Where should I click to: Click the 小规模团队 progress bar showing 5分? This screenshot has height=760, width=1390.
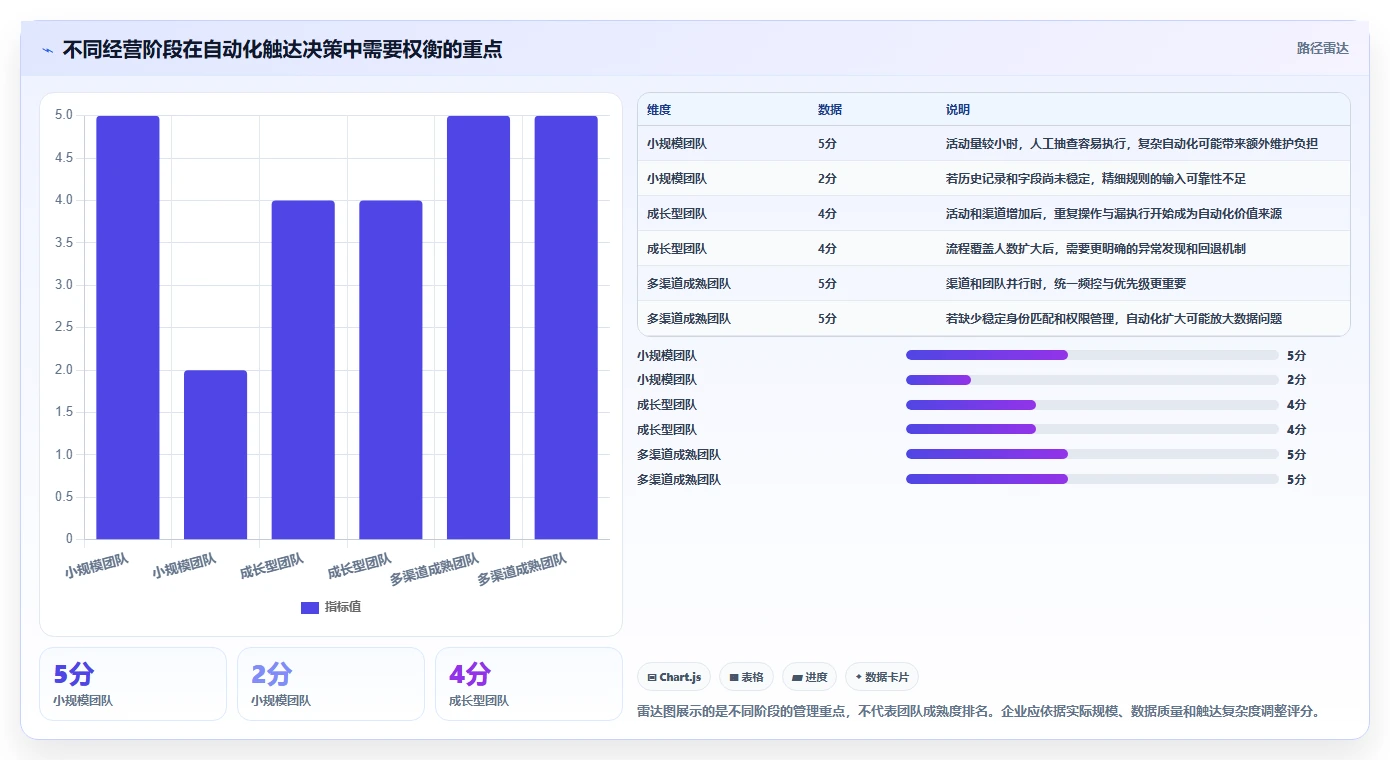(1092, 355)
